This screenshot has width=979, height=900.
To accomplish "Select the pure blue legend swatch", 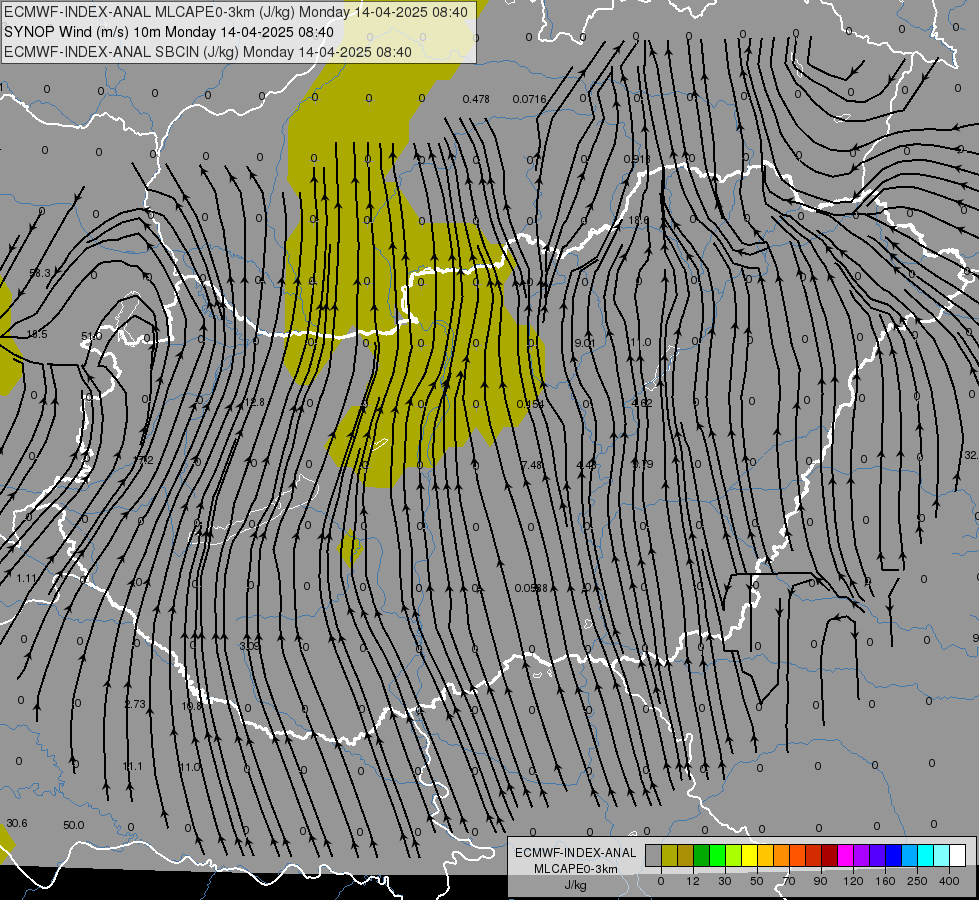I will pos(894,855).
